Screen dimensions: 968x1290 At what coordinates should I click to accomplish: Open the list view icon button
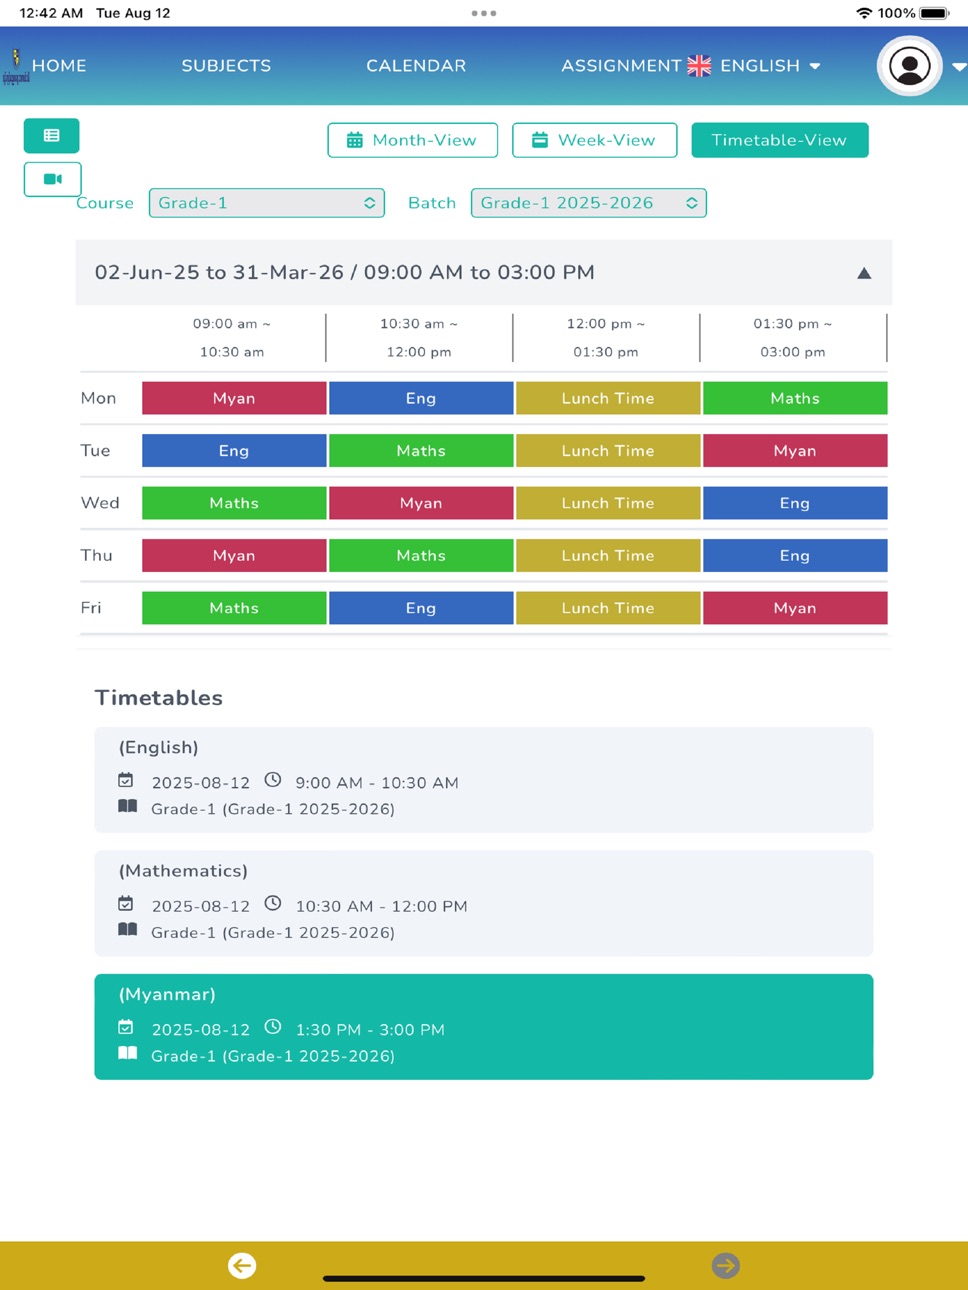[52, 136]
